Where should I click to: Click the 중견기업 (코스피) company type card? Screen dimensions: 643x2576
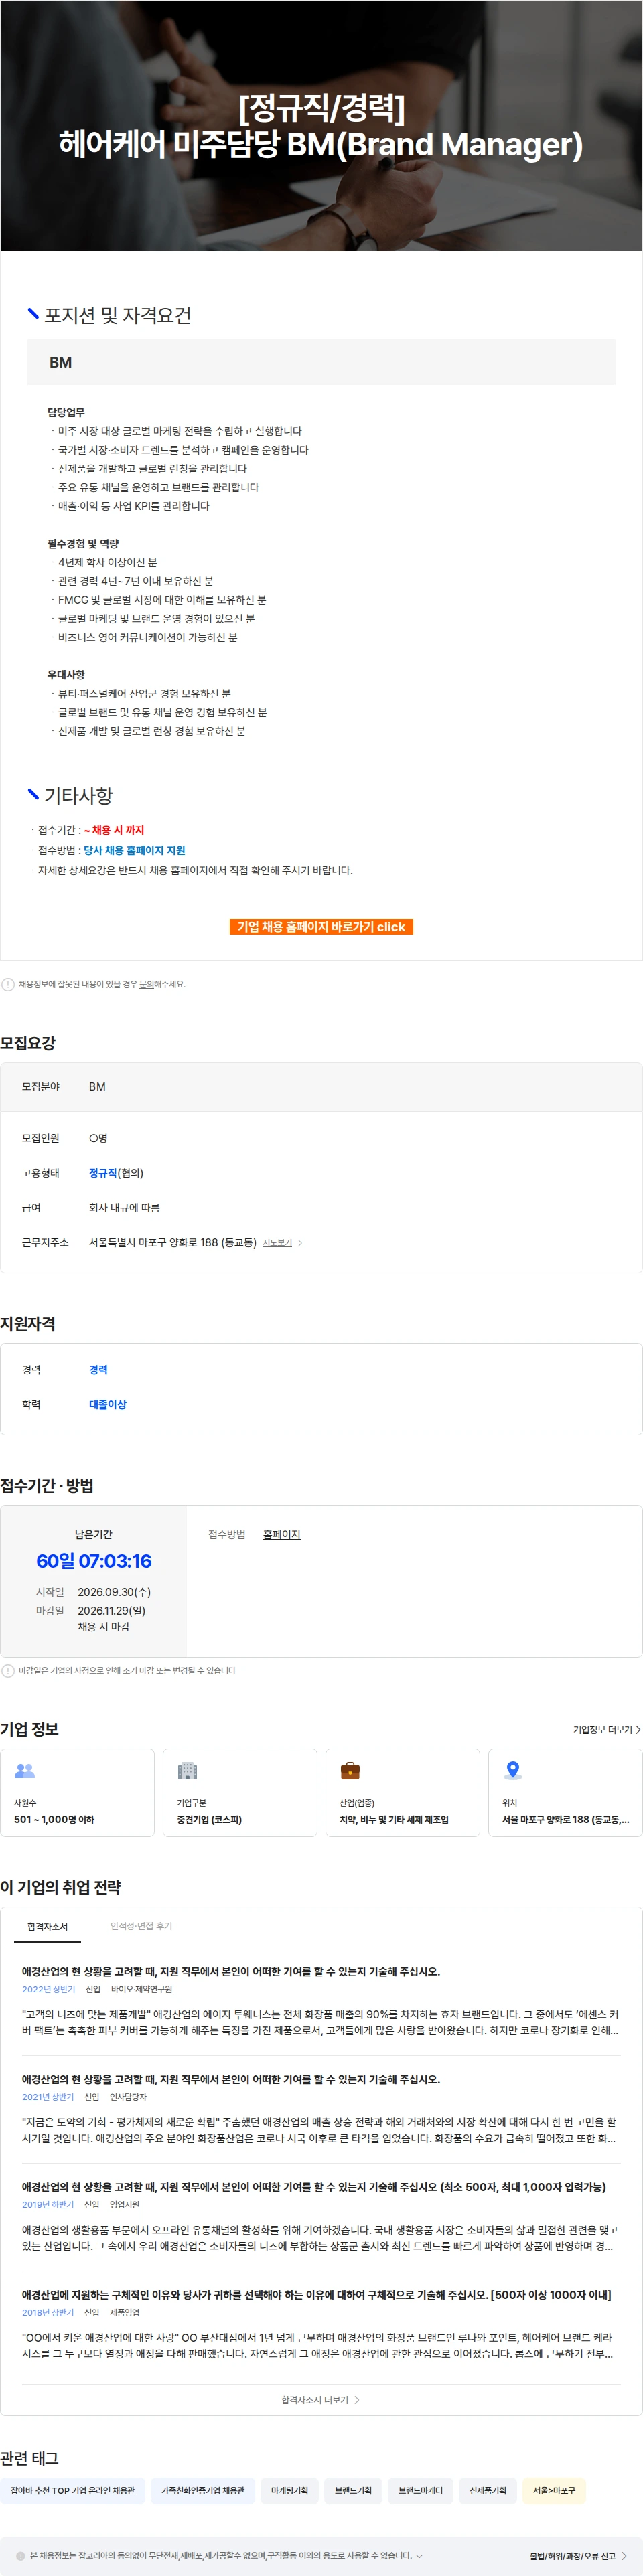pyautogui.click(x=240, y=1792)
